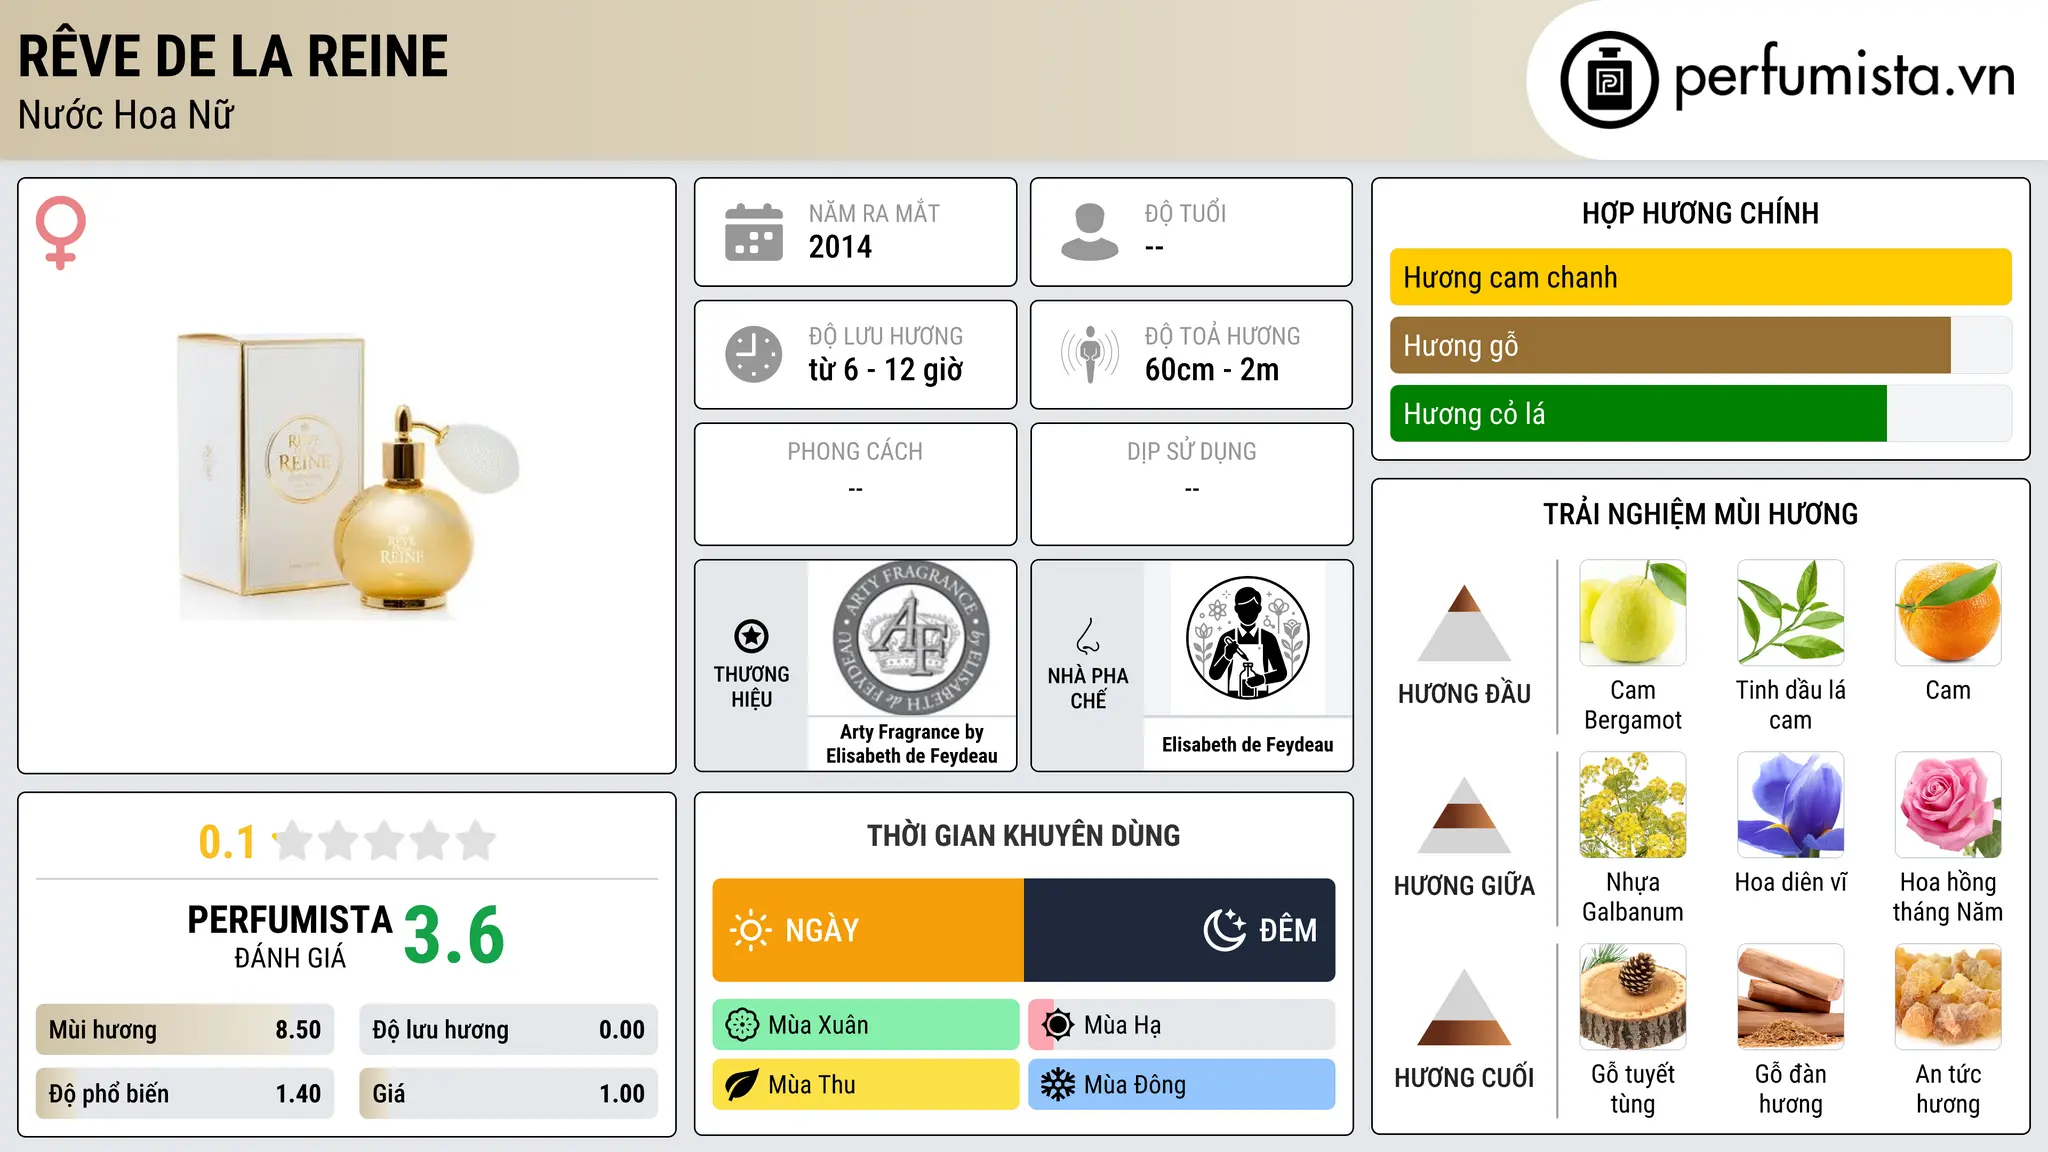
Task: Click the Hợp hương chính heading
Action: pyautogui.click(x=1701, y=214)
